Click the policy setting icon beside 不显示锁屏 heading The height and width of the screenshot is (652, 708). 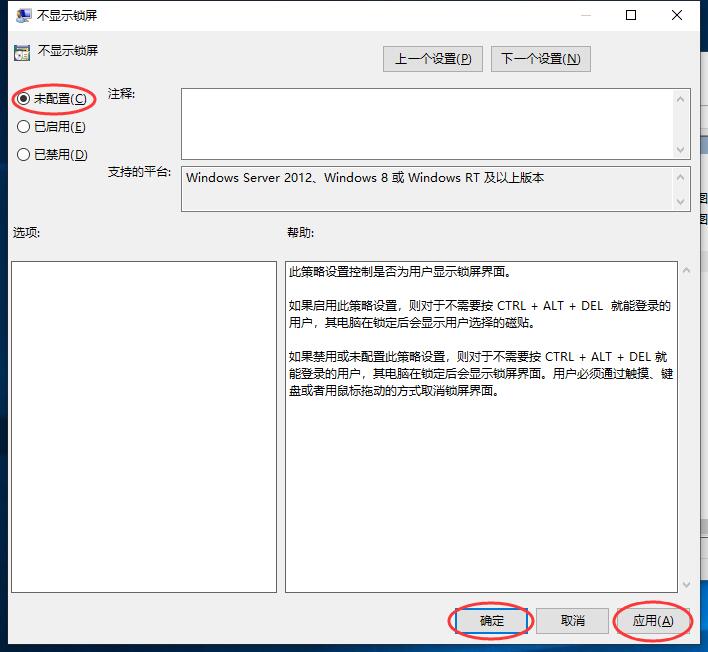coord(22,53)
